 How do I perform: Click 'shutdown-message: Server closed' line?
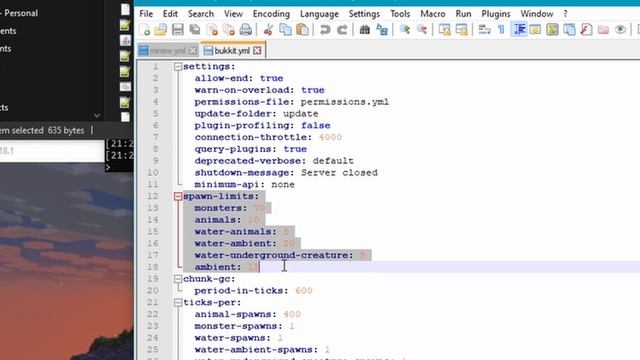coord(286,173)
